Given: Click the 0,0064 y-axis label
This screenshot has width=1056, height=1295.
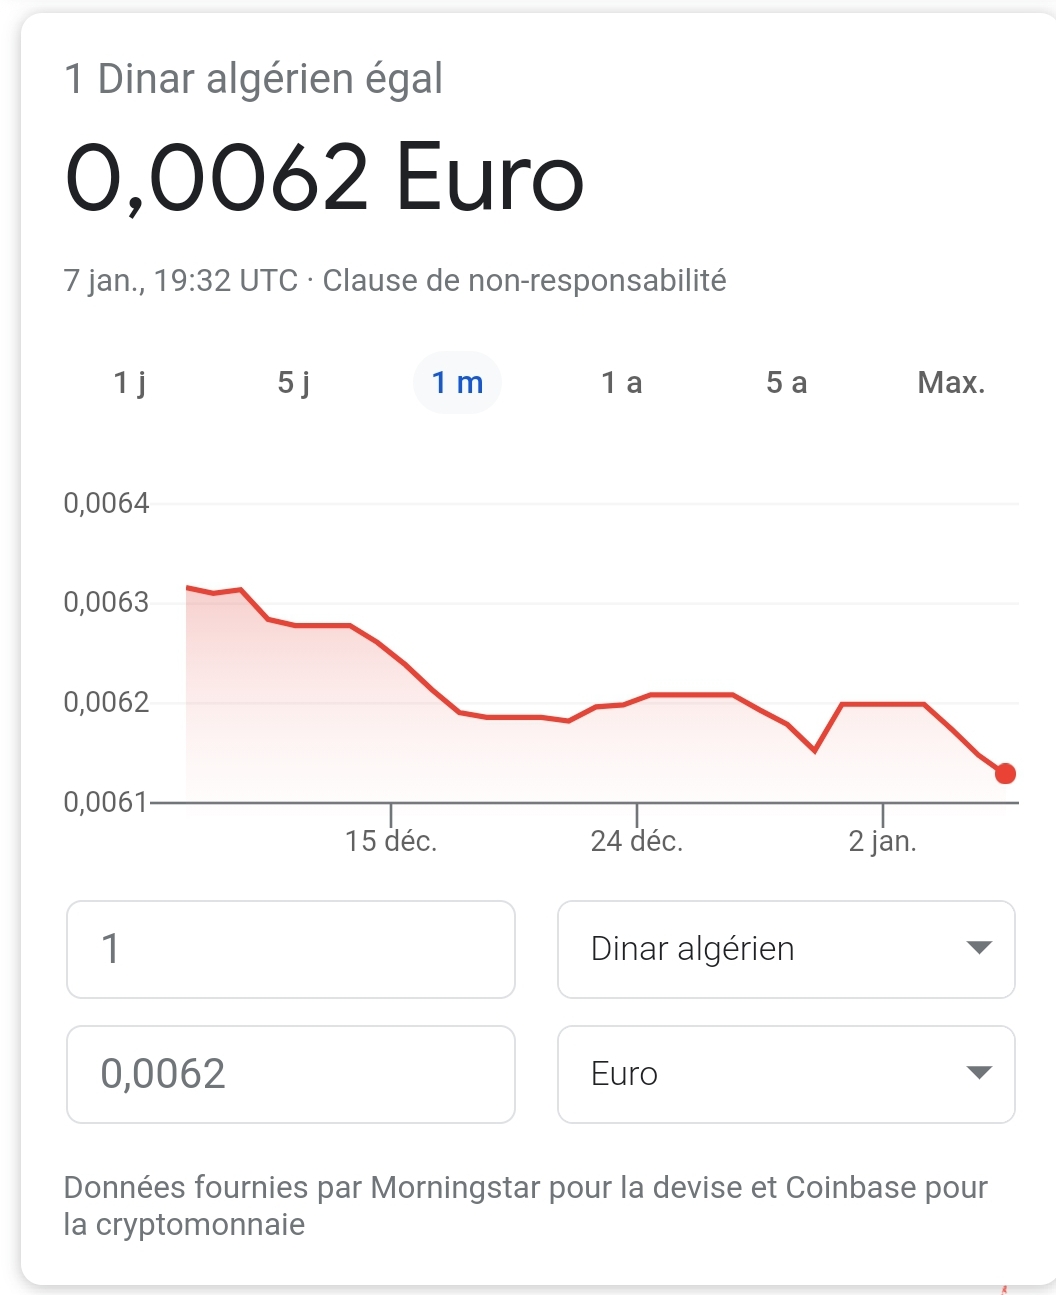Looking at the screenshot, I should 106,503.
